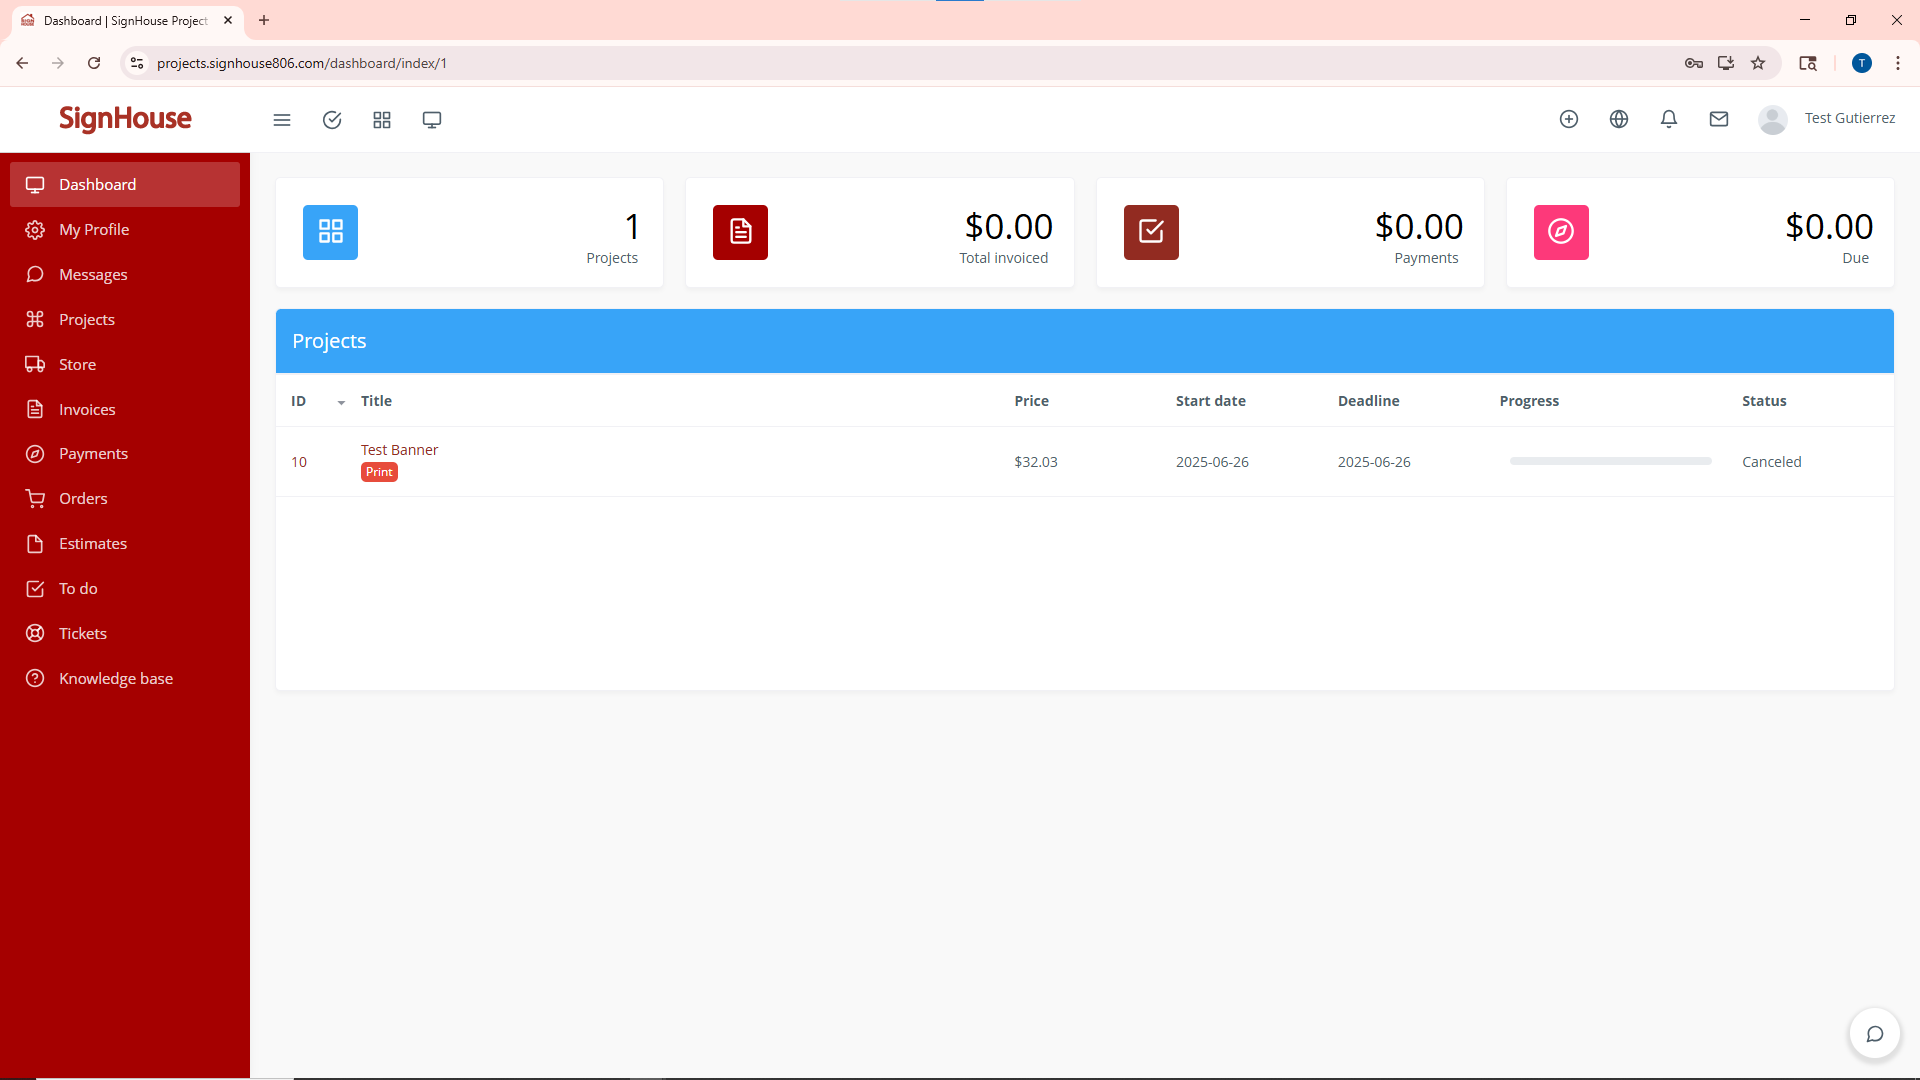Viewport: 1920px width, 1080px height.
Task: Switch to the Knowledge base section
Action: 115,678
